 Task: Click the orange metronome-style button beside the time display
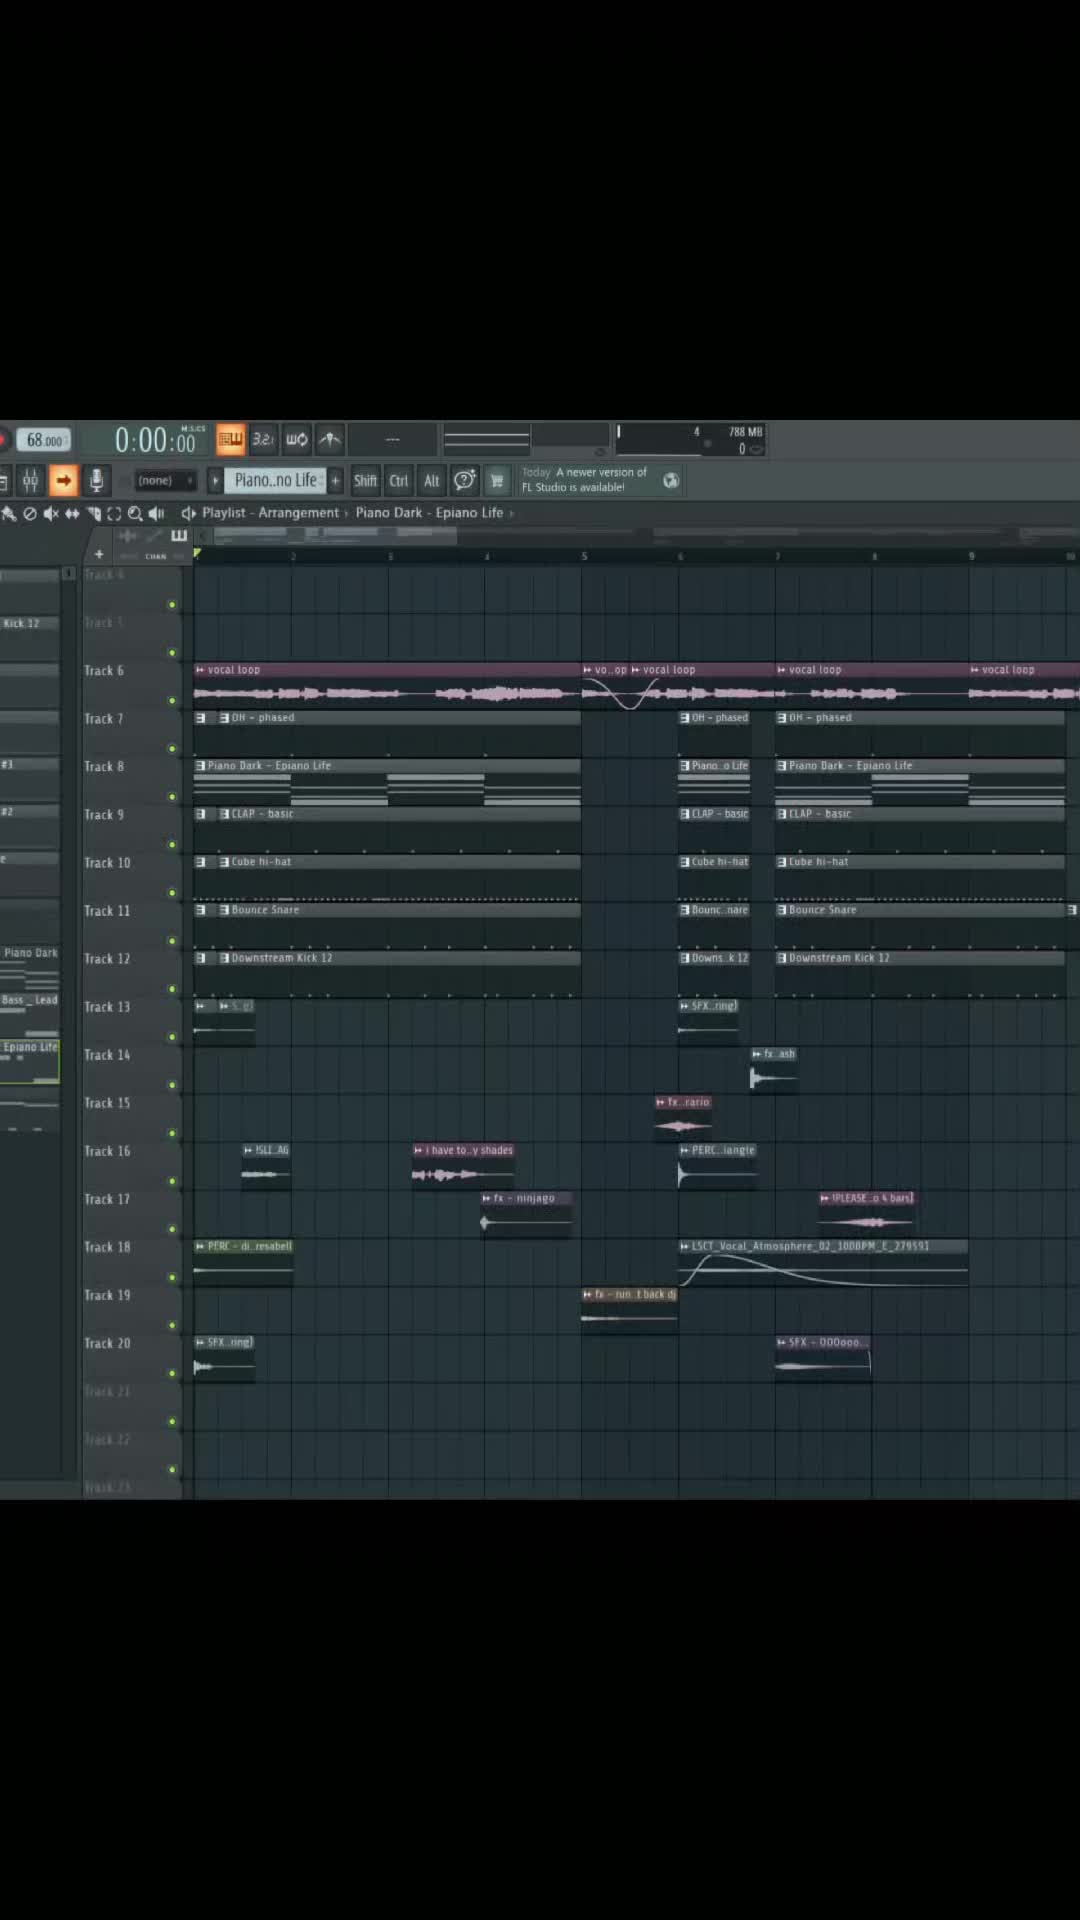231,439
